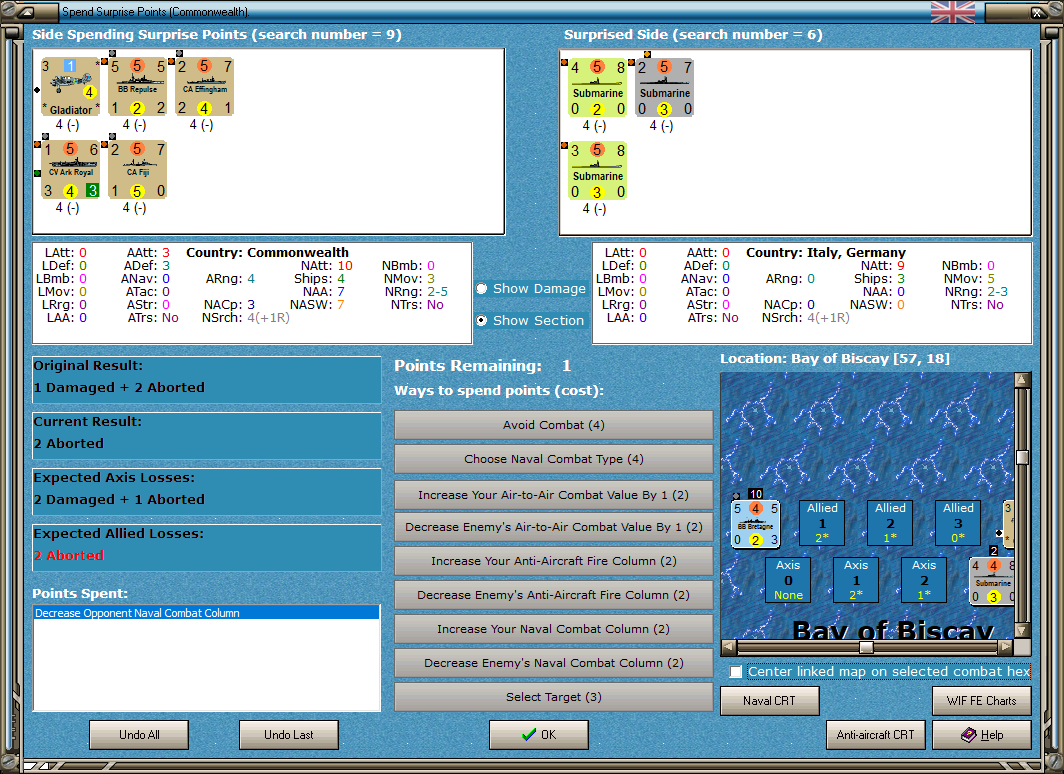The height and width of the screenshot is (774, 1064).
Task: Click Choose Naval Combat Type (4)
Action: point(554,459)
